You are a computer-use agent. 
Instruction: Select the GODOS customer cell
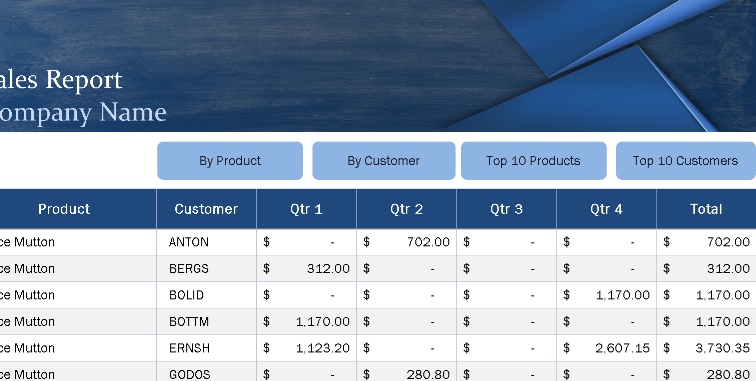(206, 372)
